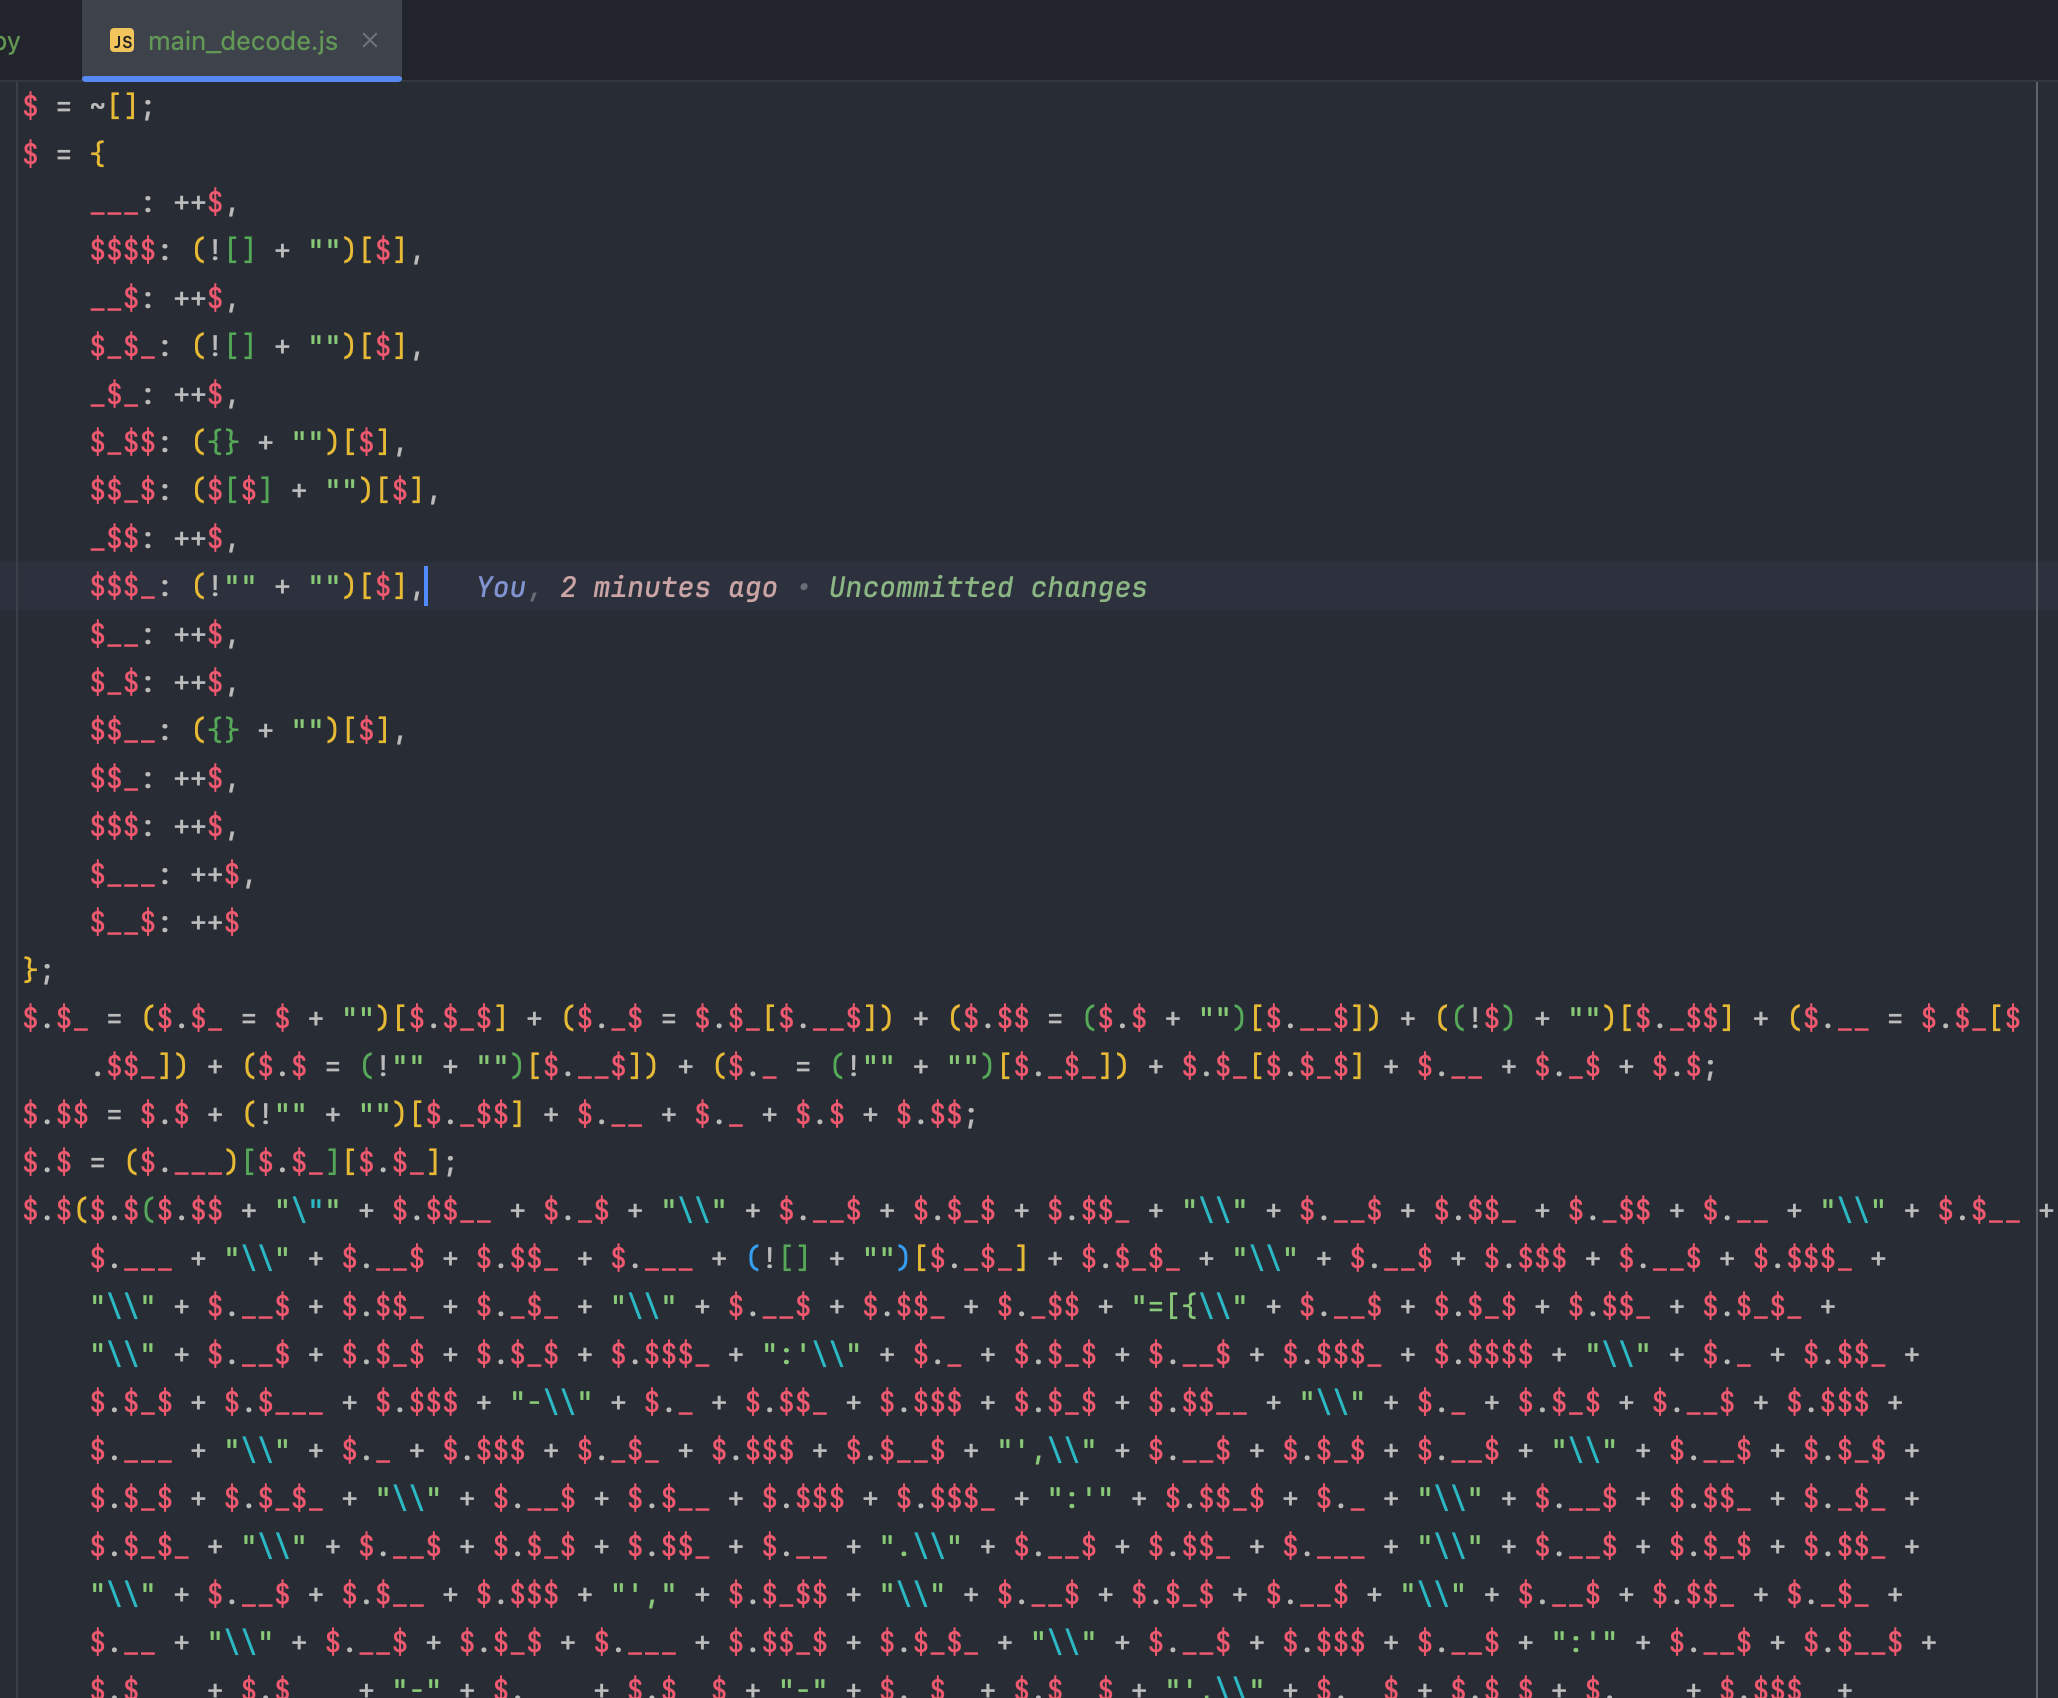
Task: Click the 'You, 2 minutes ago' blame text
Action: point(626,587)
